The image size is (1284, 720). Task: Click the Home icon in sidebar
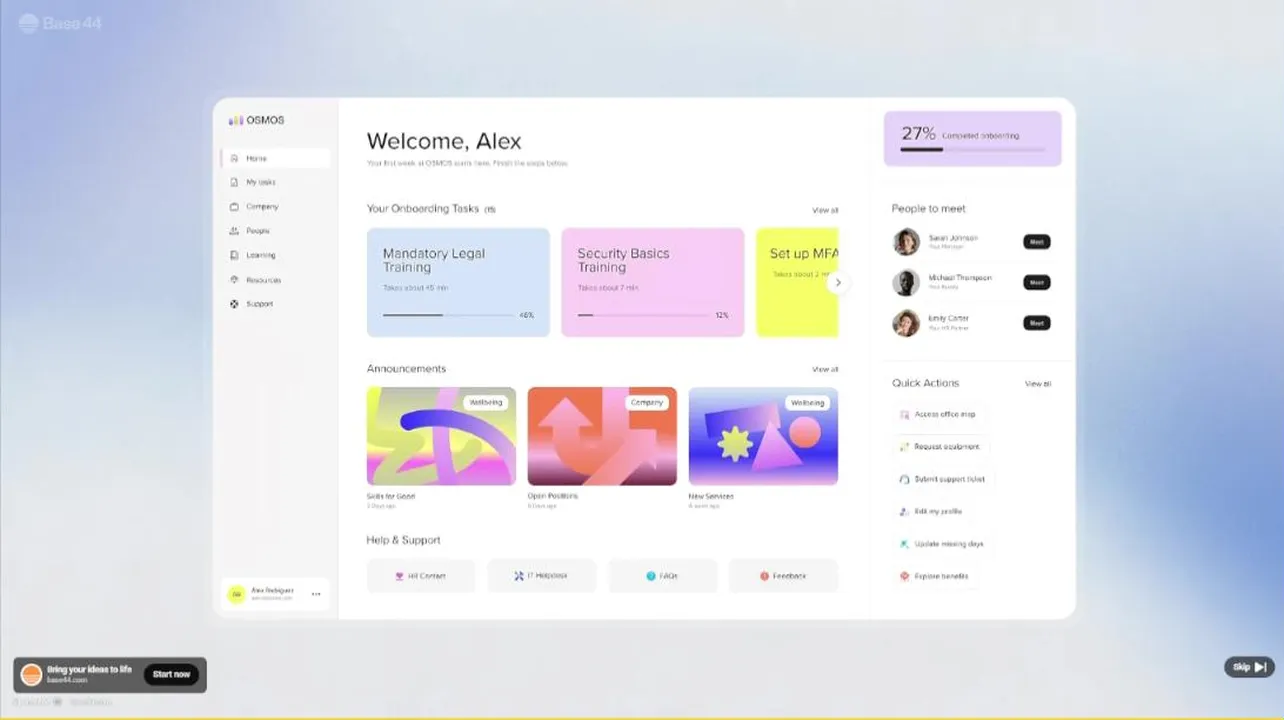coord(234,158)
